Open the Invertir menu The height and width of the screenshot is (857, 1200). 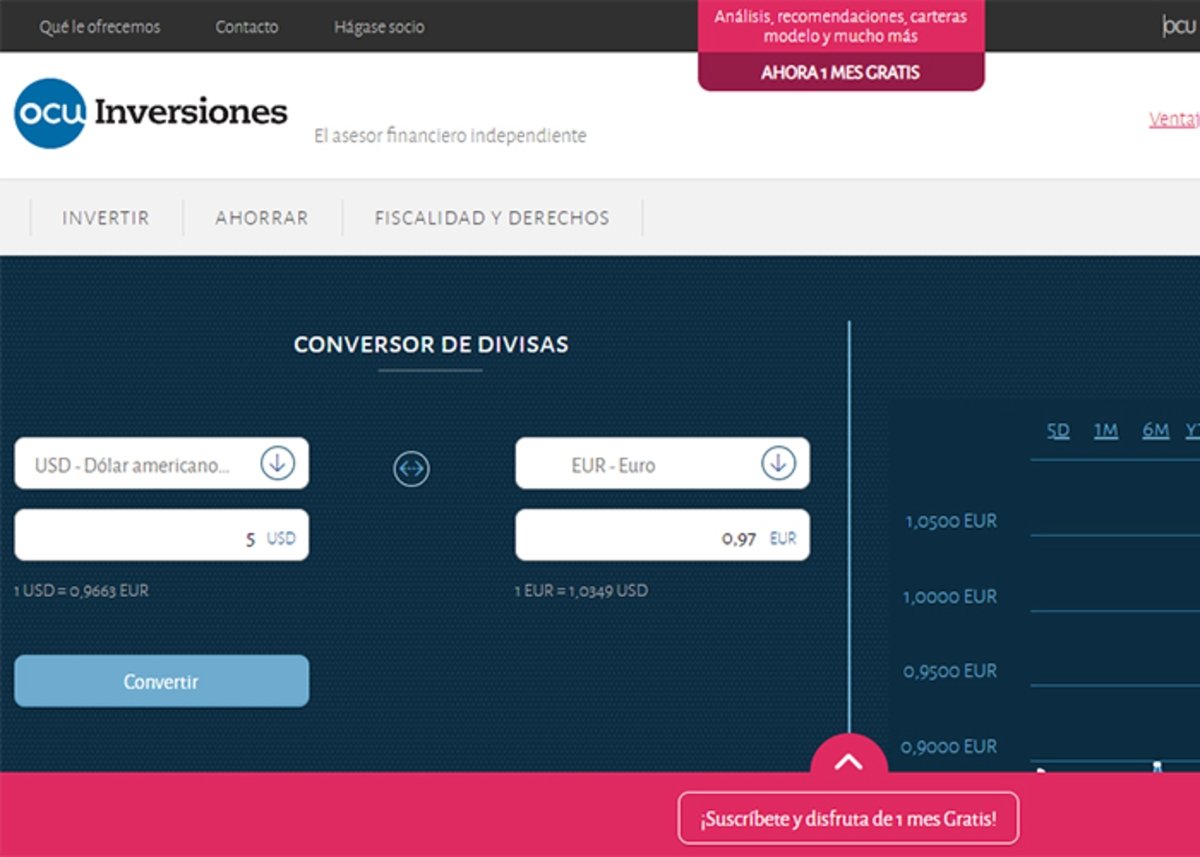click(x=106, y=218)
